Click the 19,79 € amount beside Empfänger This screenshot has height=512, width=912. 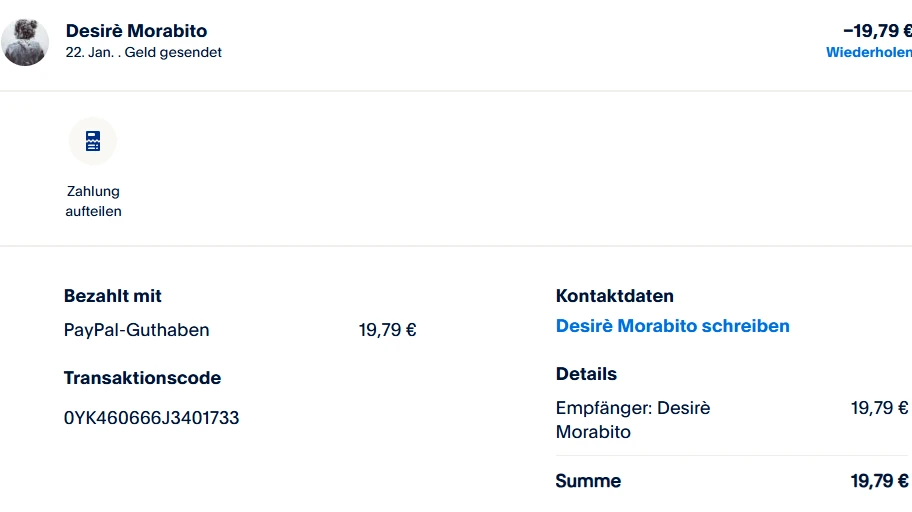point(879,408)
